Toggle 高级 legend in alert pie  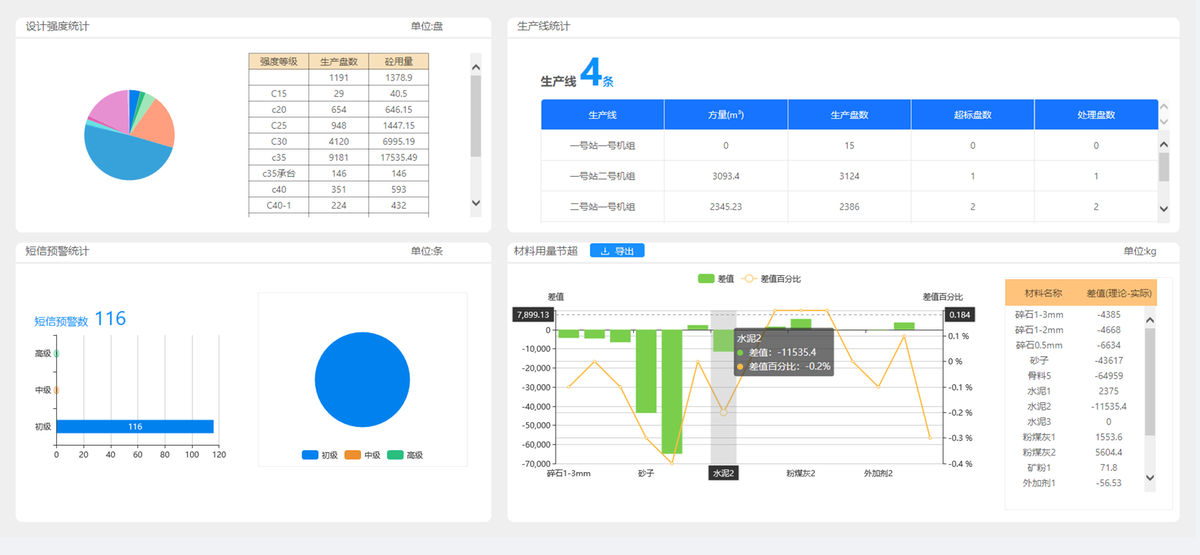[405, 455]
